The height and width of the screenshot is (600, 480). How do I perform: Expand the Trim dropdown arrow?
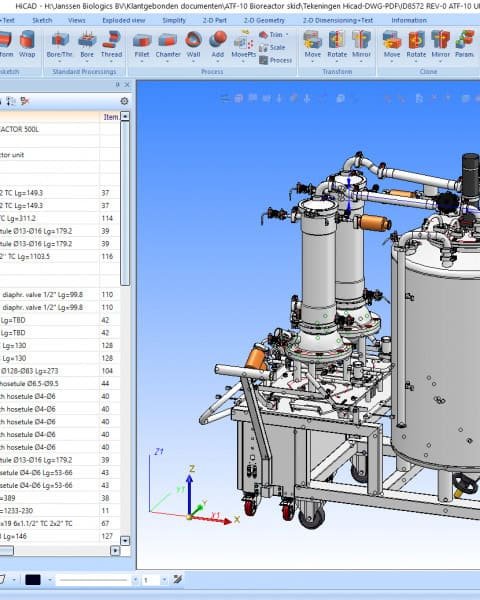[287, 35]
